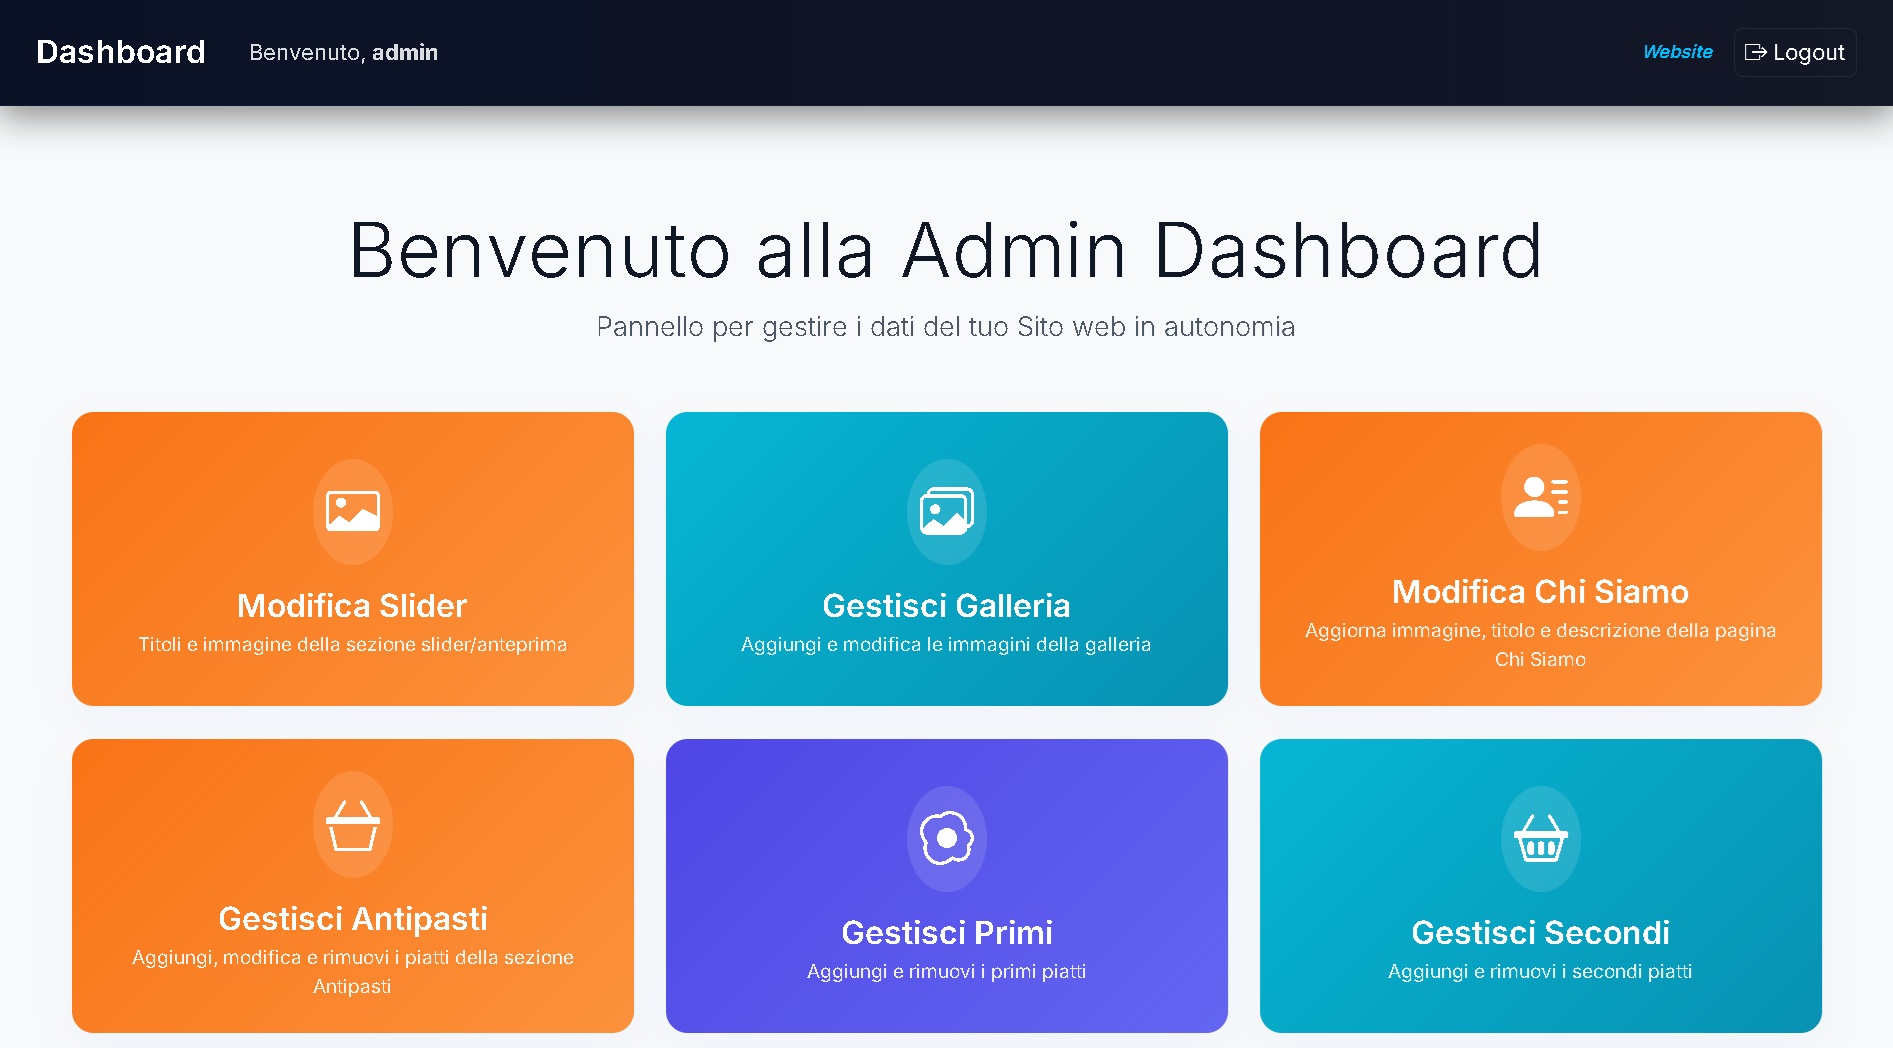This screenshot has width=1893, height=1048.
Task: Click the shopping basket icon on Gestisci Secondi
Action: point(1539,839)
